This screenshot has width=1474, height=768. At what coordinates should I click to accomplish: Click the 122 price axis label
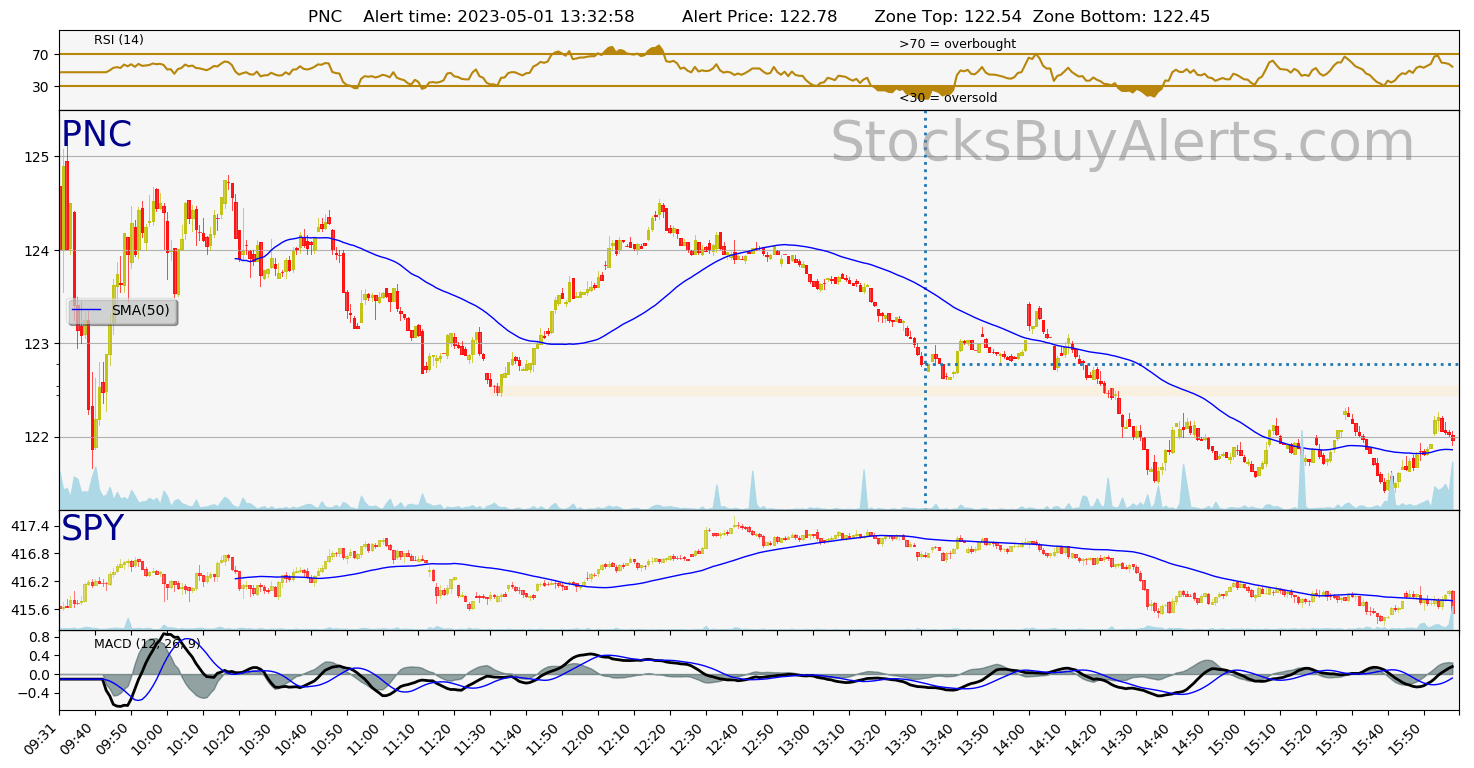pyautogui.click(x=37, y=437)
